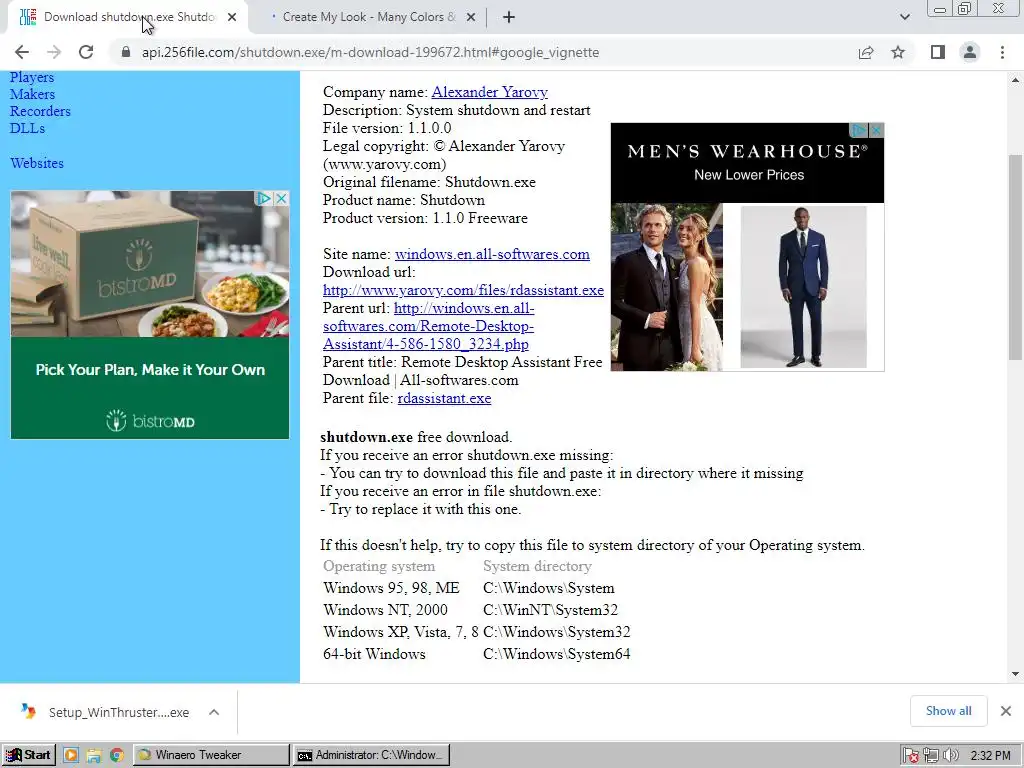Launch media player from taskbar

(71, 756)
